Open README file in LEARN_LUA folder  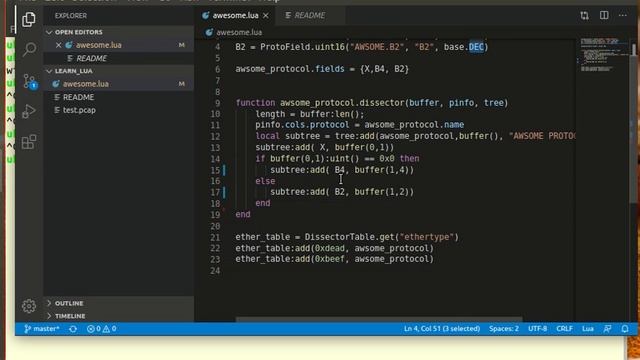(x=78, y=97)
